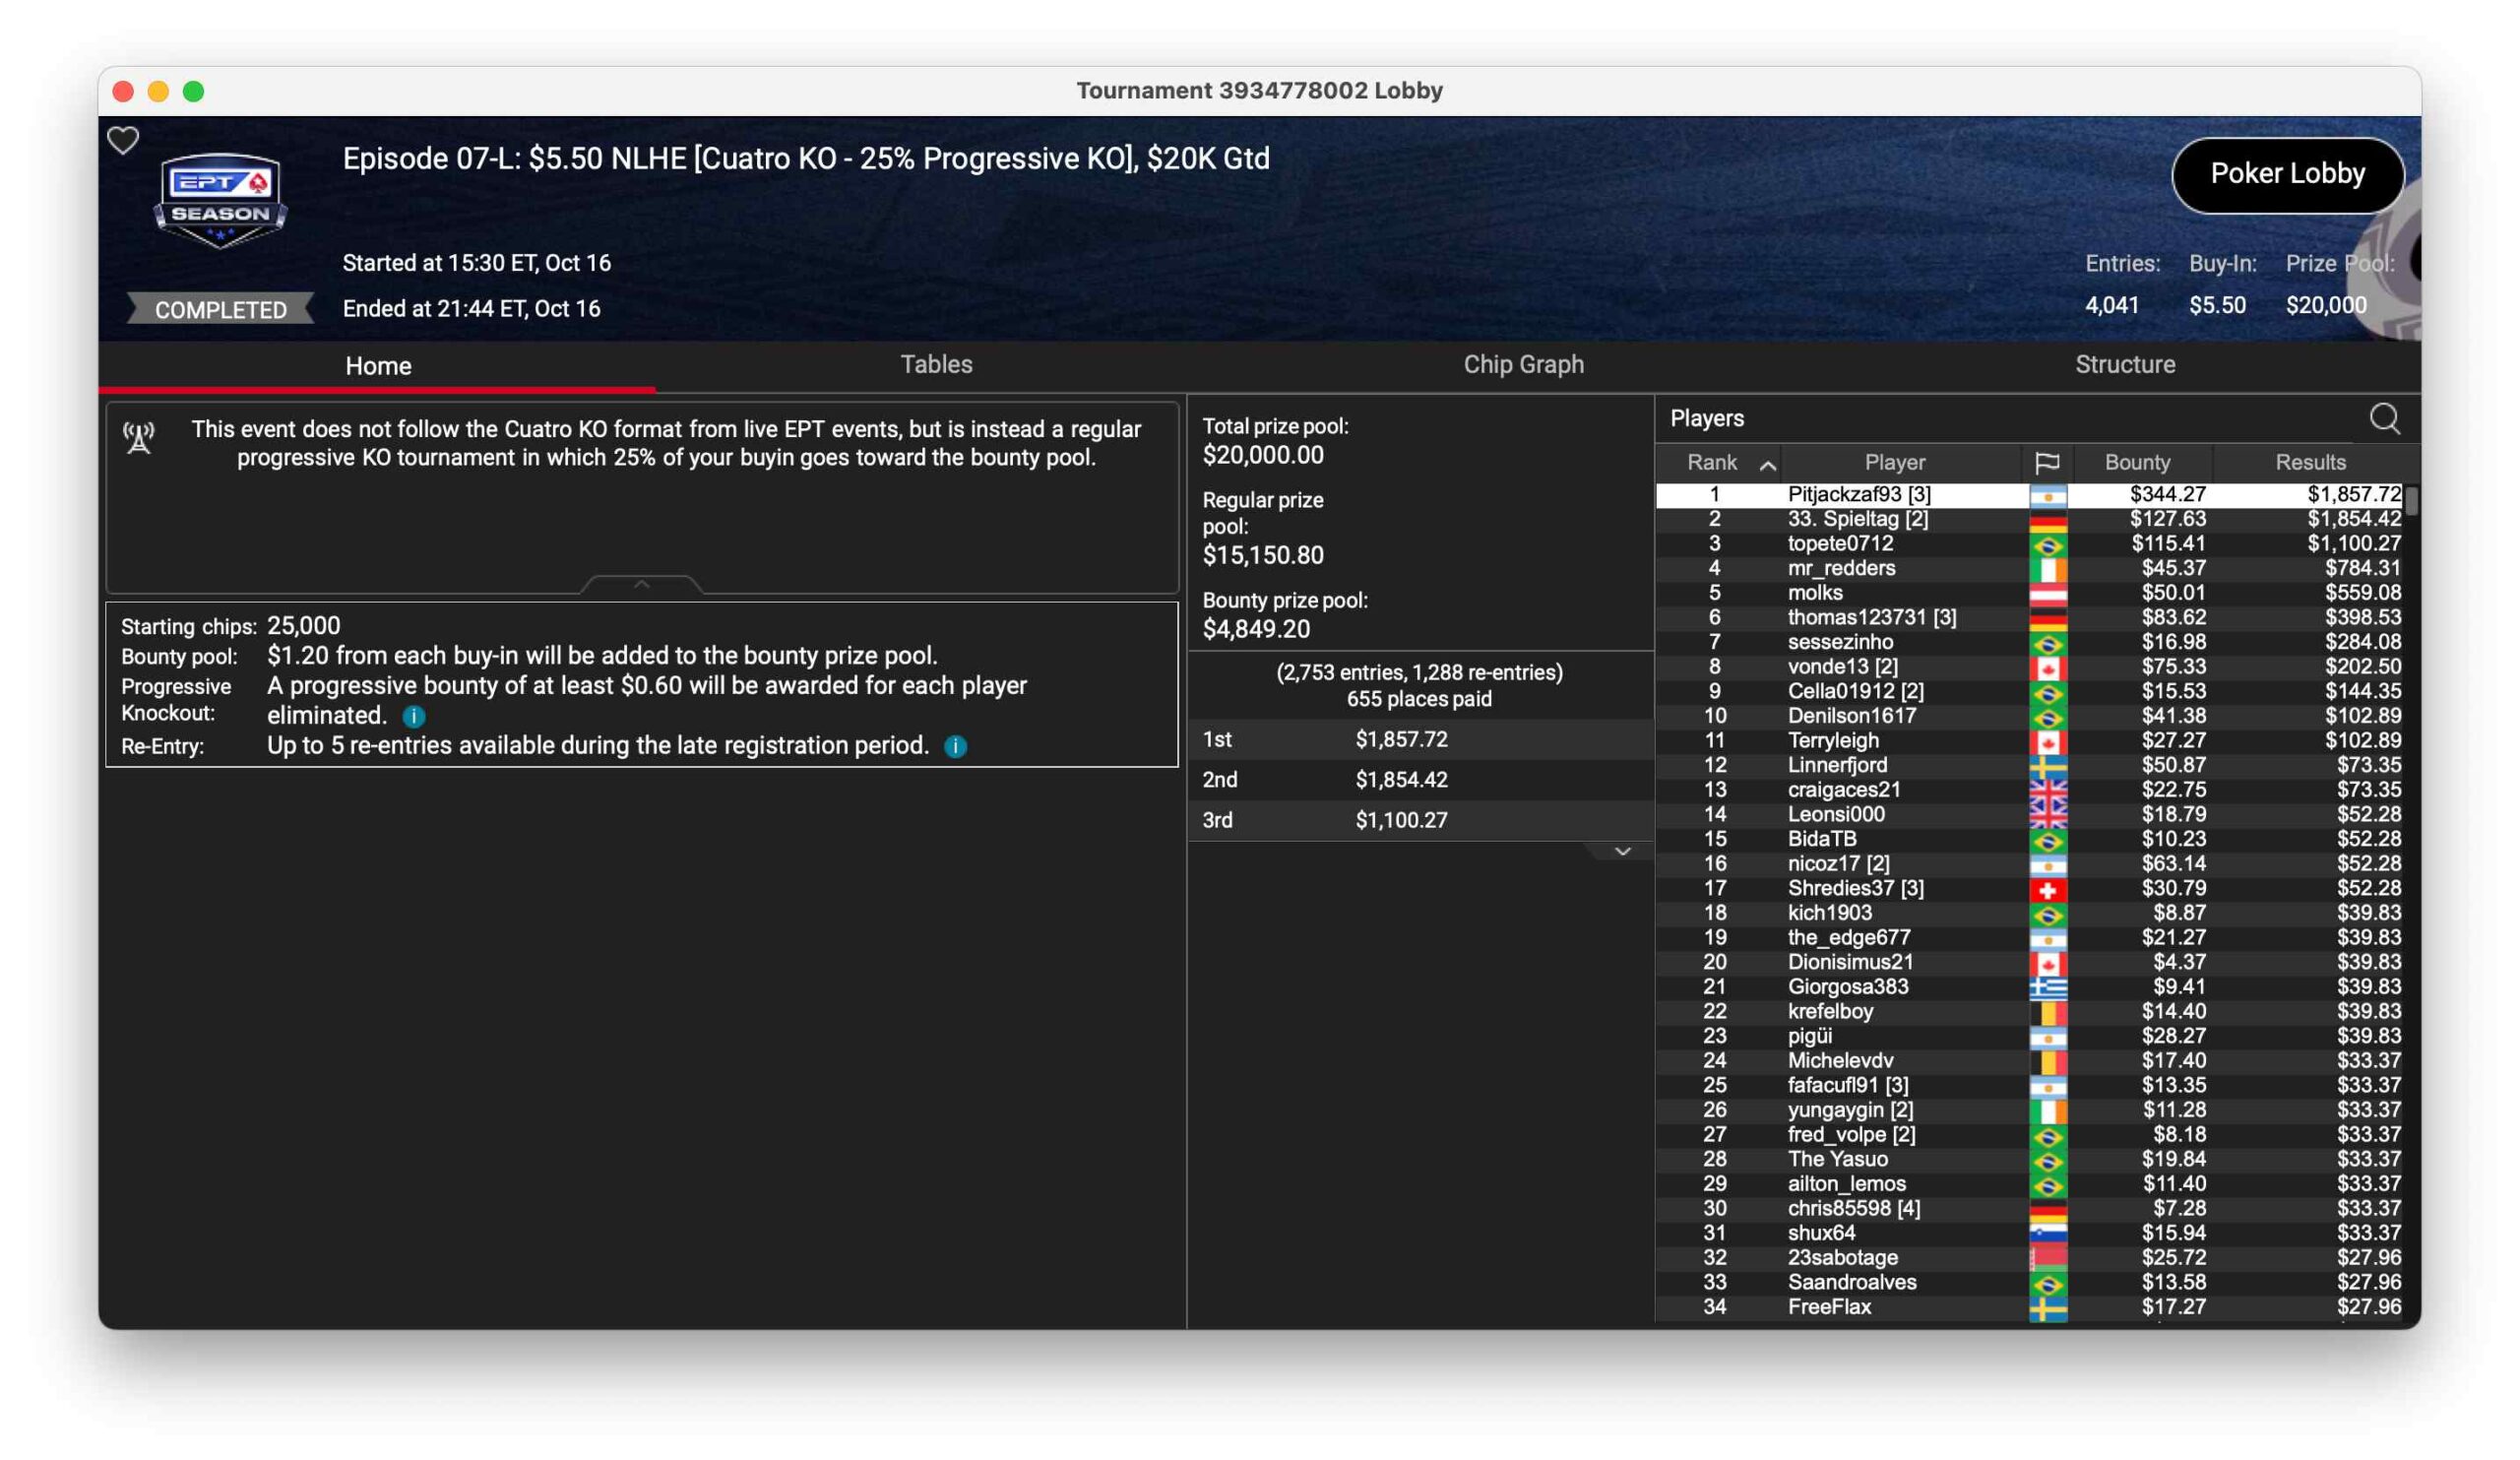2520x1460 pixels.
Task: Expand the payout list chevron
Action: click(x=1622, y=851)
